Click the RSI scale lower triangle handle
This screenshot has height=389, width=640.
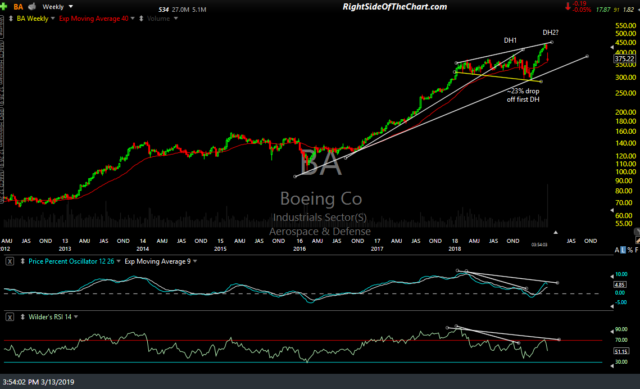(612, 366)
